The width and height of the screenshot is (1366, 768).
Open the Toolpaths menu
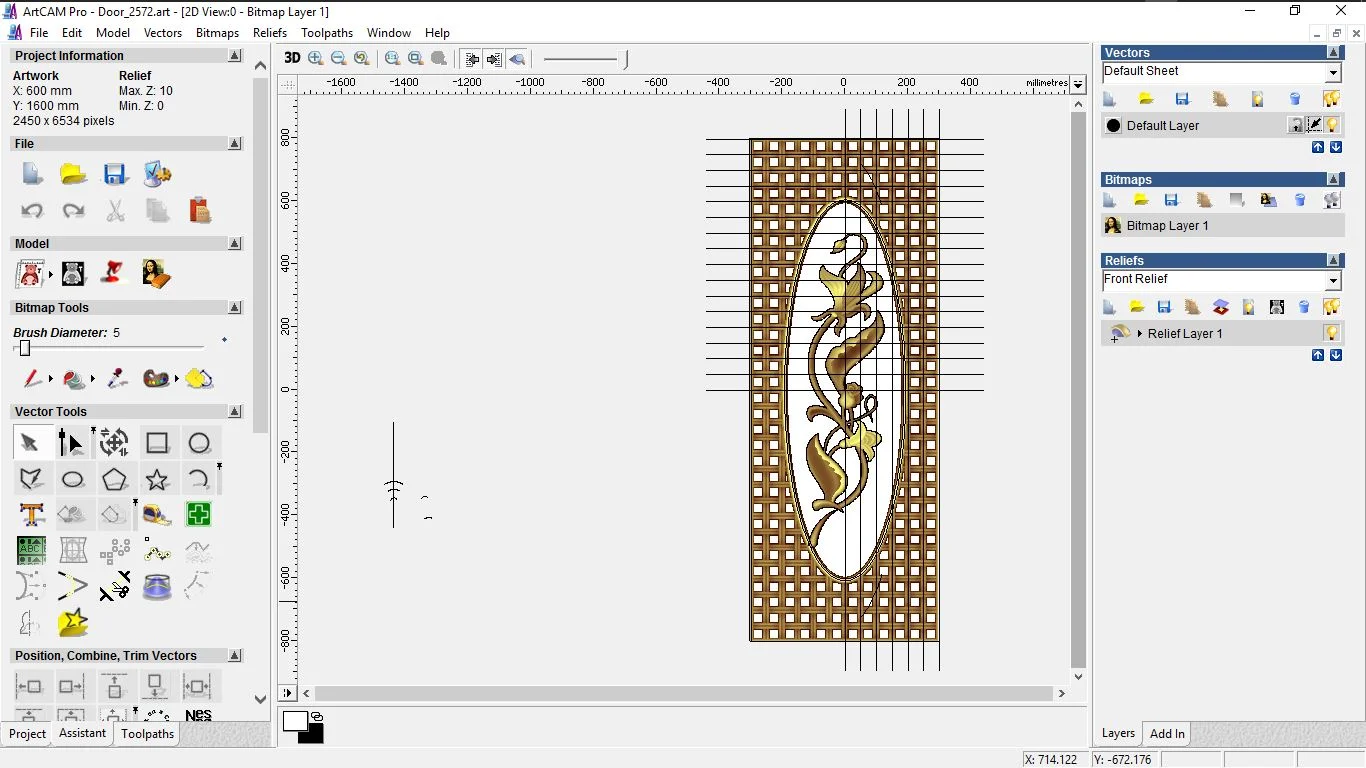point(327,33)
